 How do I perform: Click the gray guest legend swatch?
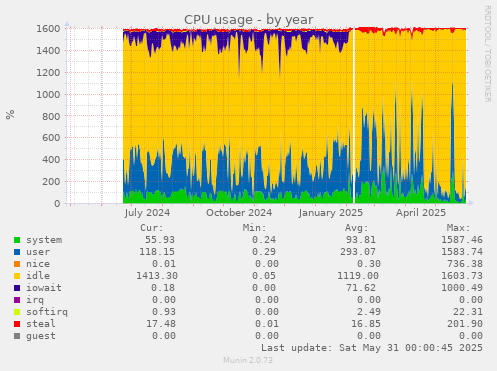[17, 336]
